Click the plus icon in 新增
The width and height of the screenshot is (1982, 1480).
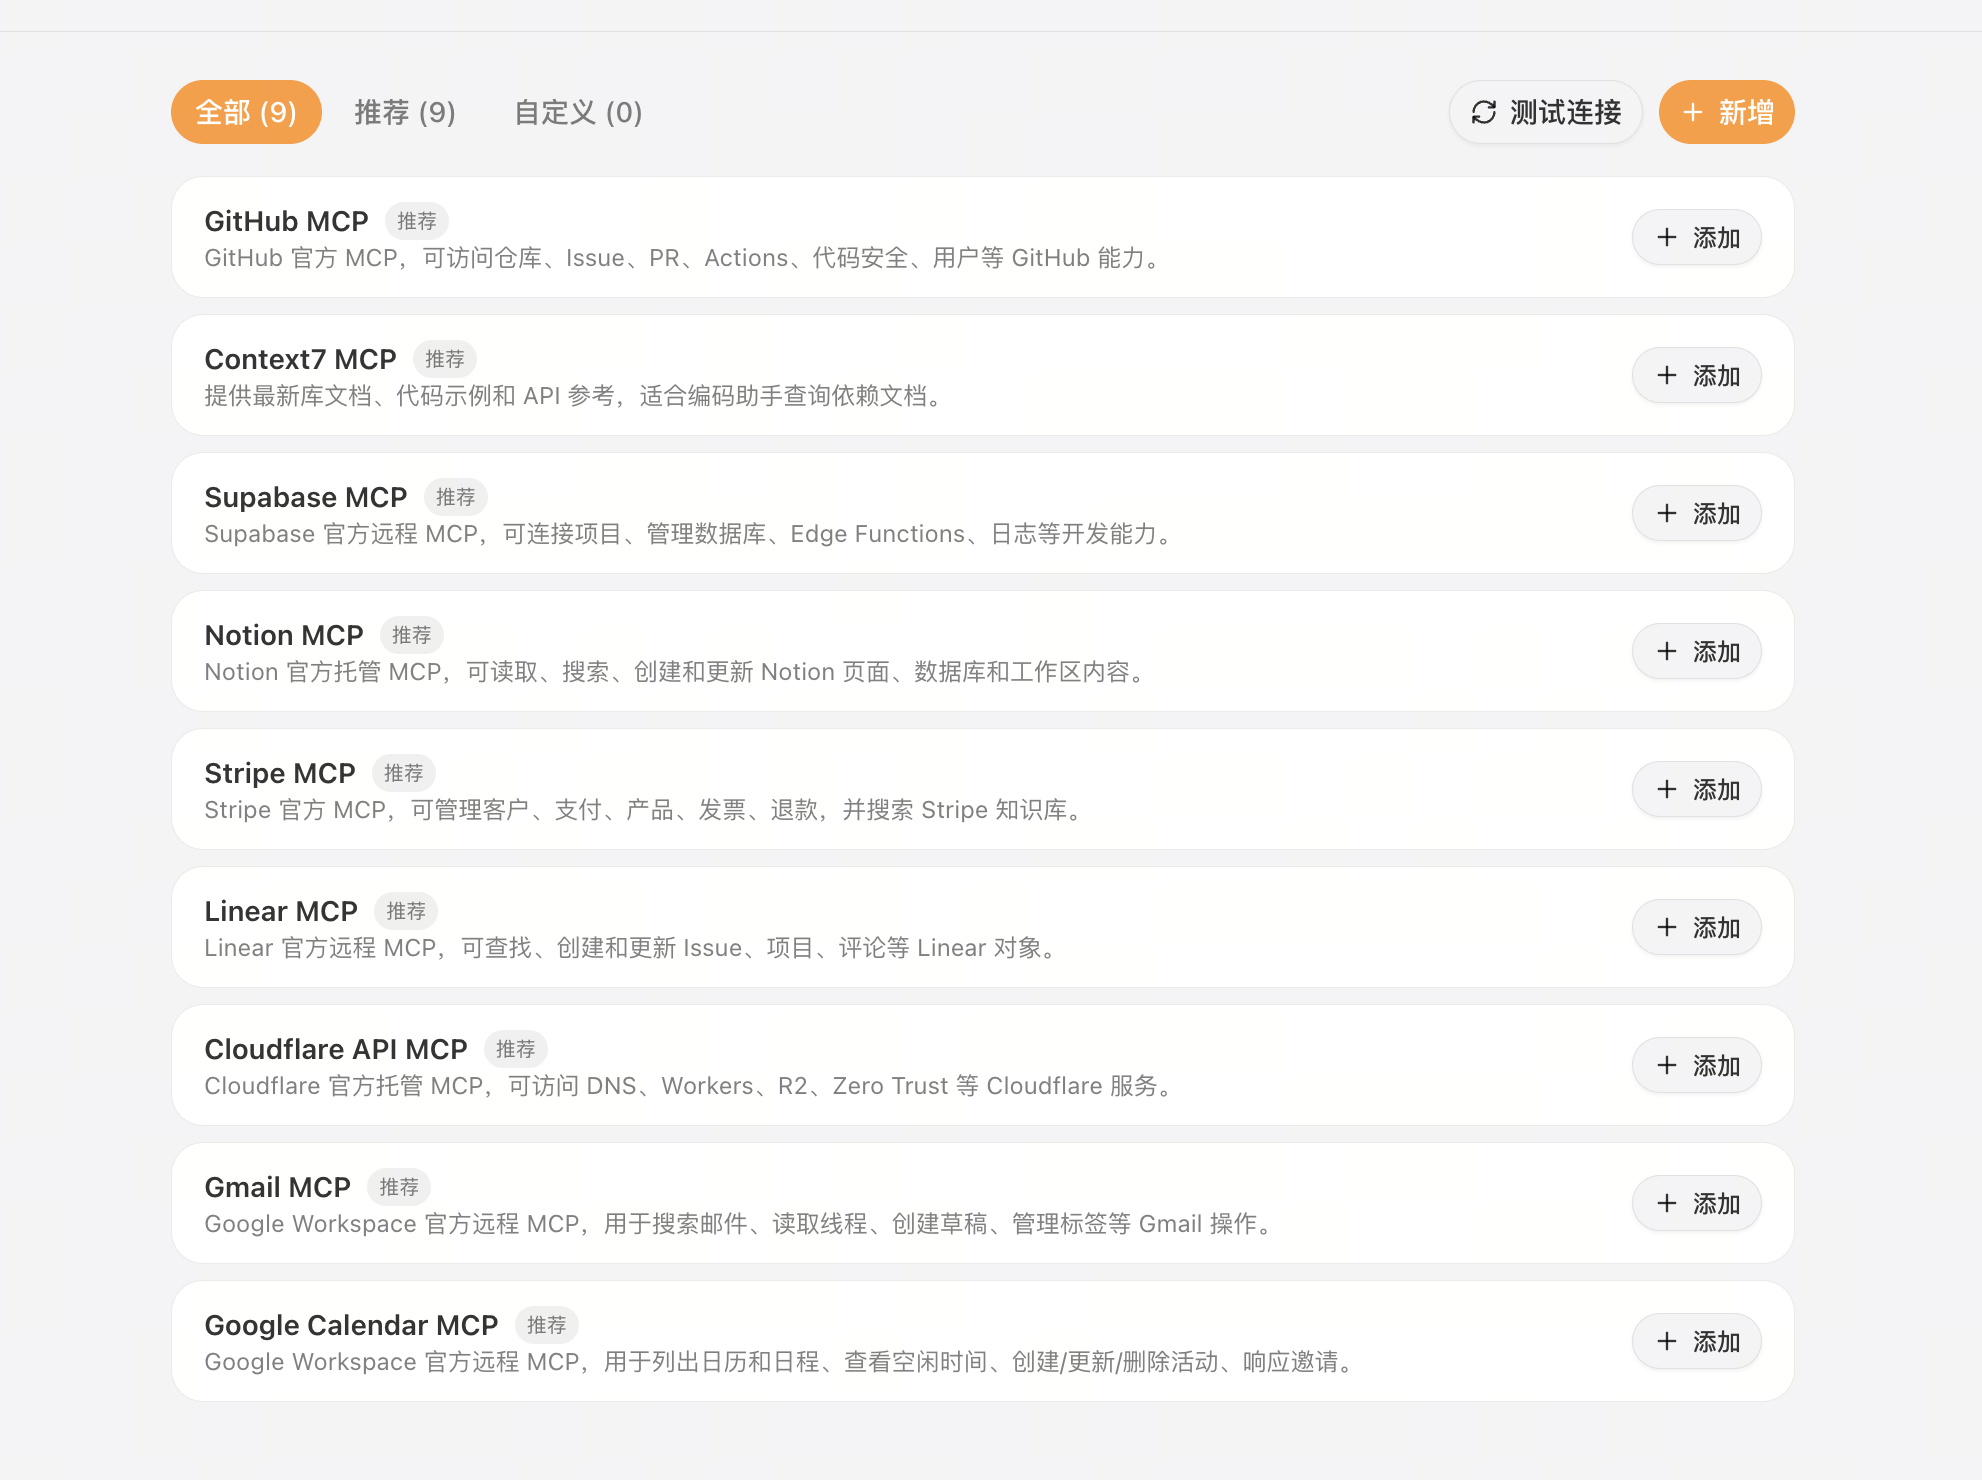click(1692, 112)
